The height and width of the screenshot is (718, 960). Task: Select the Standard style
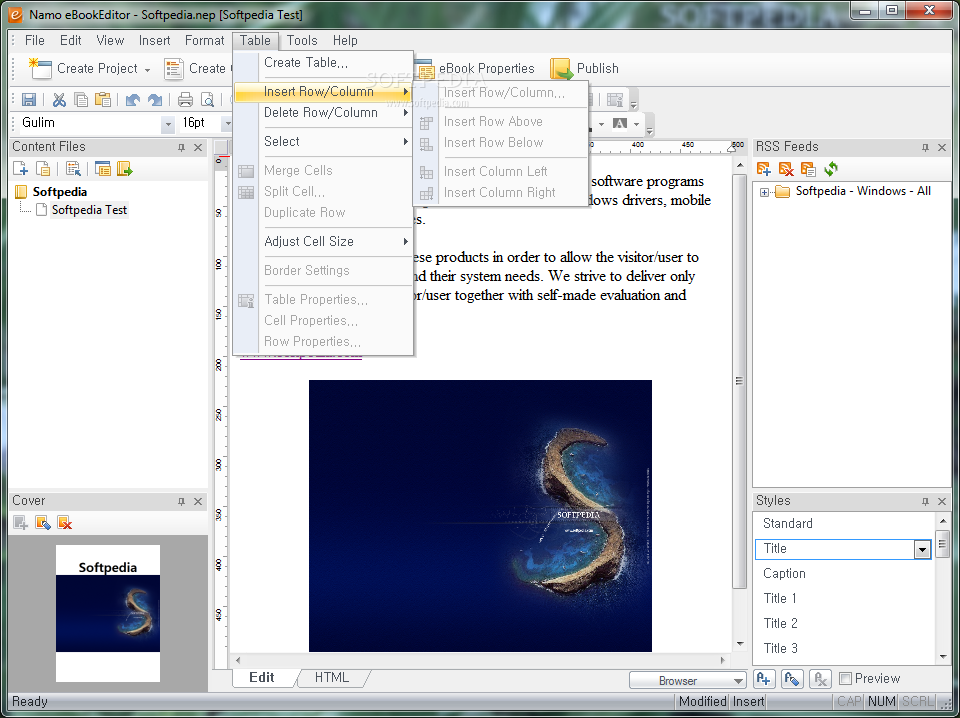844,524
